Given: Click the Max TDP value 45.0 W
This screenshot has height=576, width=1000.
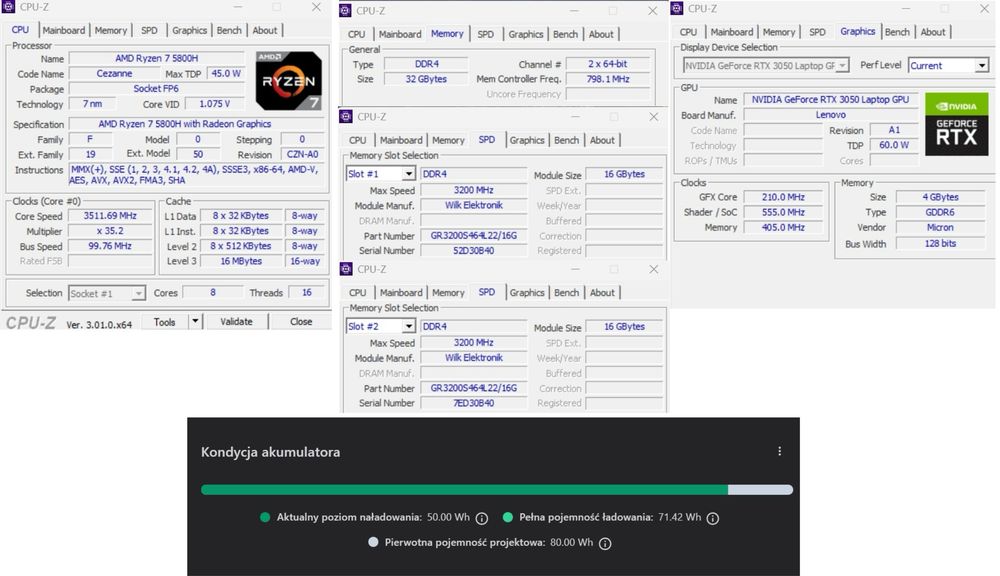Looking at the screenshot, I should (x=226, y=73).
